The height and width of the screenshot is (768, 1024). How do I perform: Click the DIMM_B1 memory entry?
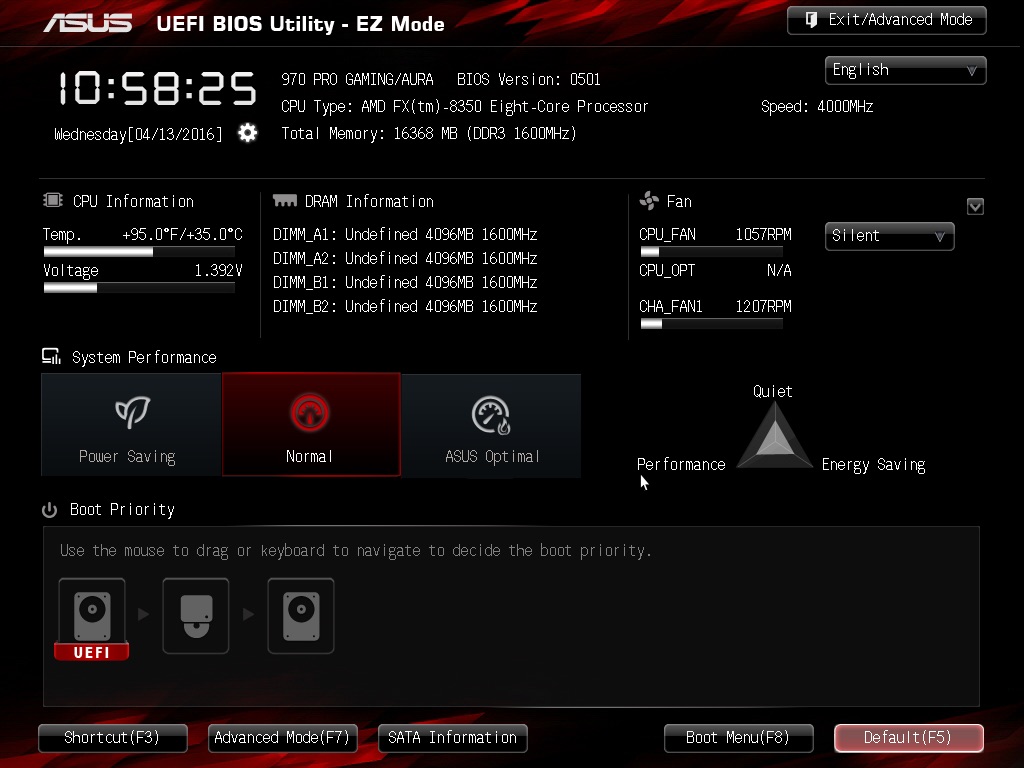click(405, 282)
